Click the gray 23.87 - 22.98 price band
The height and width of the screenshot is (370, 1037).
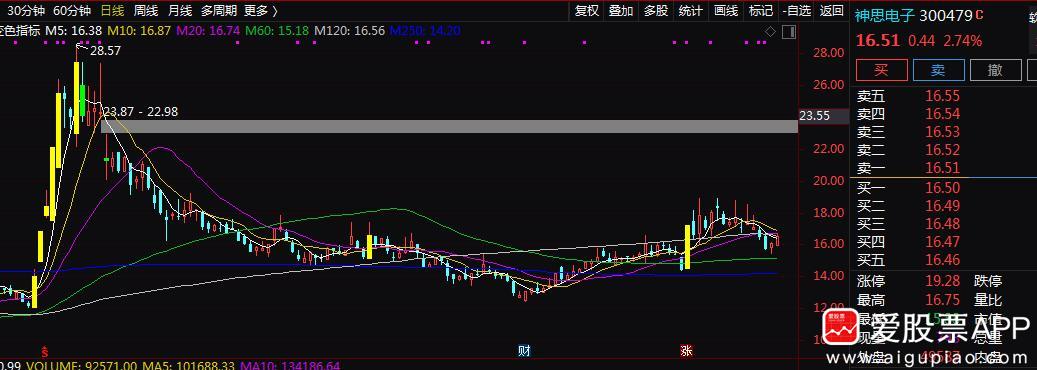coord(449,126)
